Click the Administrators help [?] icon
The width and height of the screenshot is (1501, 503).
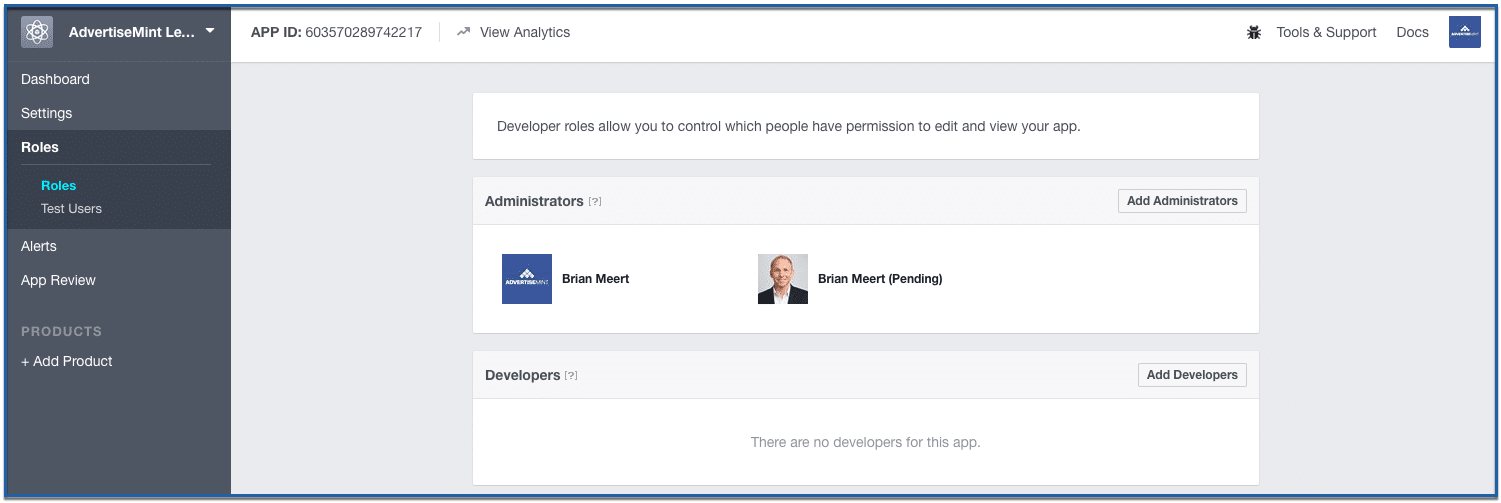click(595, 202)
